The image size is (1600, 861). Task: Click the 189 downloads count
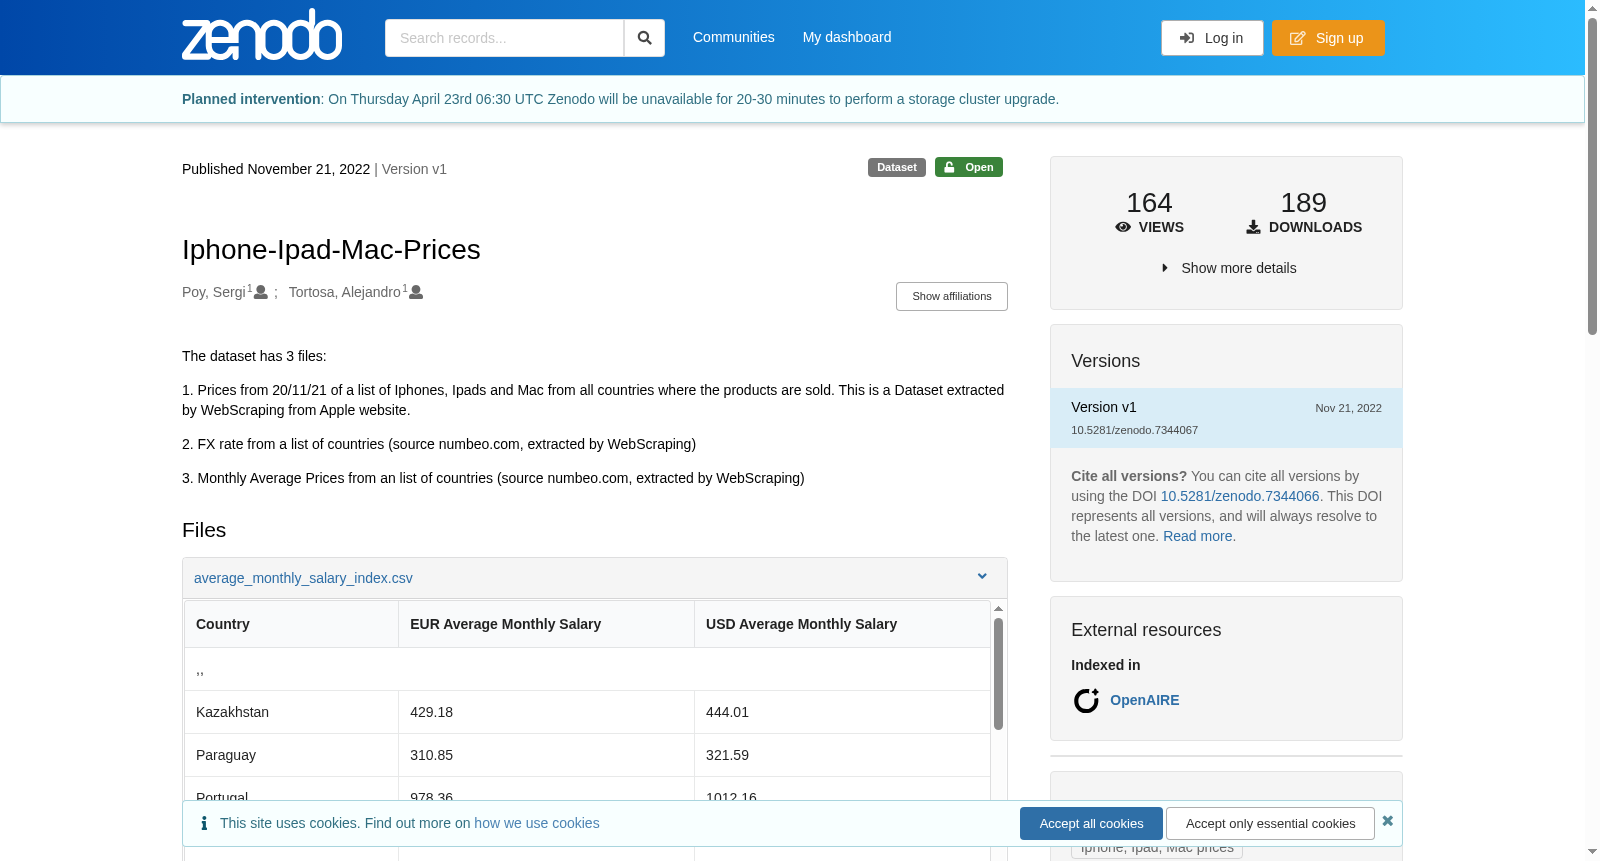pyautogui.click(x=1304, y=203)
